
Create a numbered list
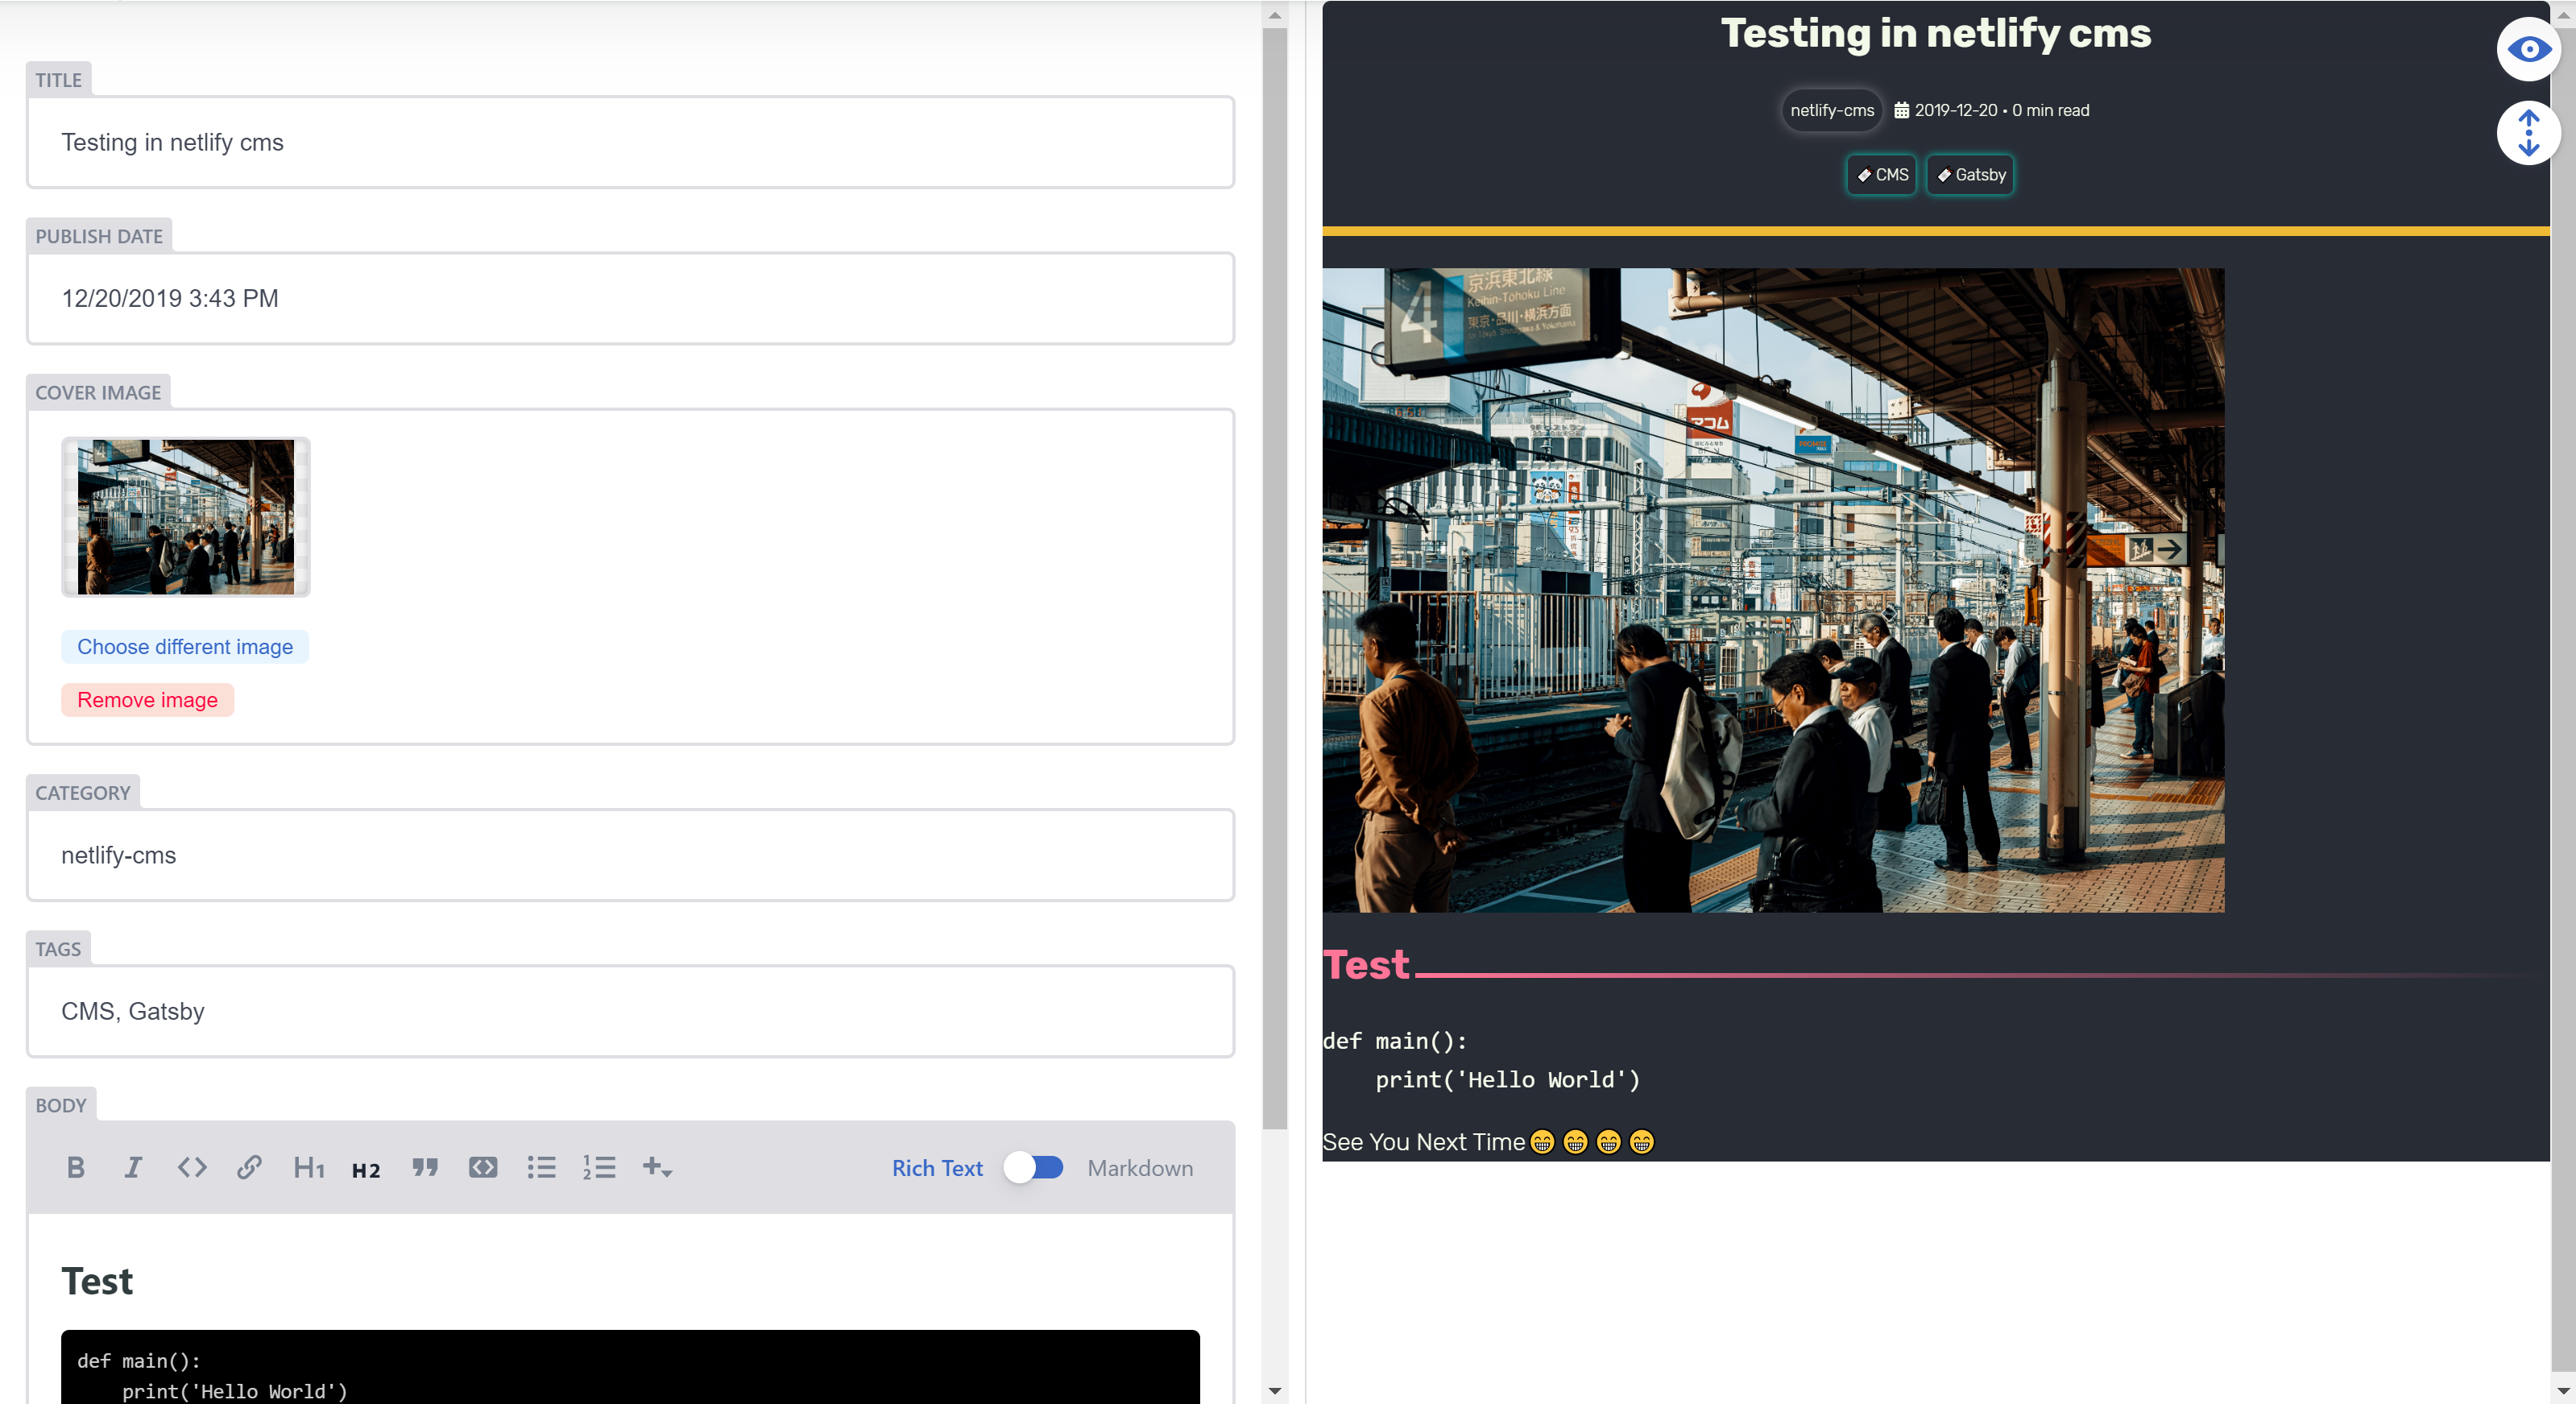click(599, 1167)
